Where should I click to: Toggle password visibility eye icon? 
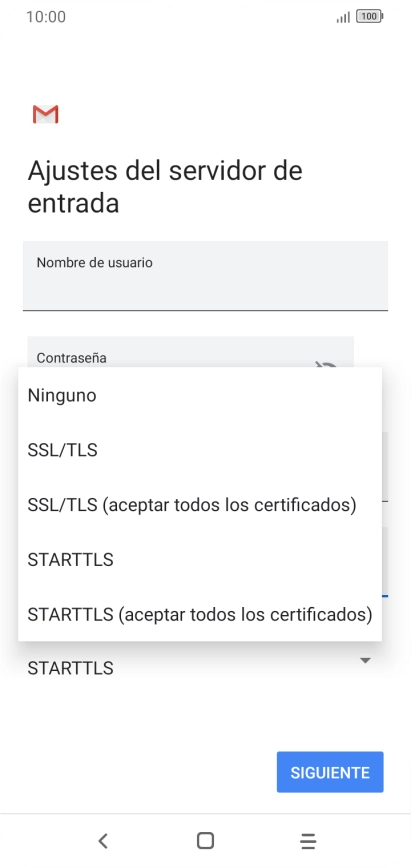pos(326,364)
